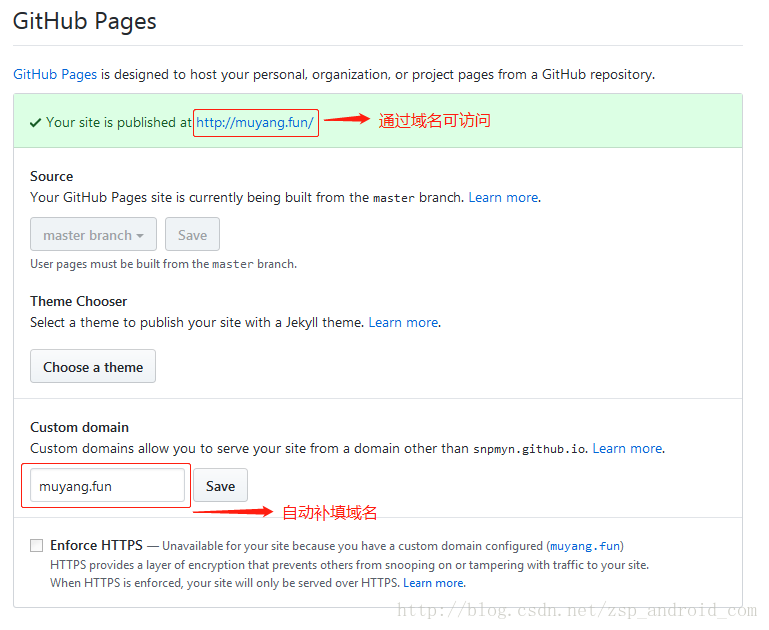The image size is (769, 630).
Task: Click the snpmyn.github.io domain text
Action: [x=529, y=449]
